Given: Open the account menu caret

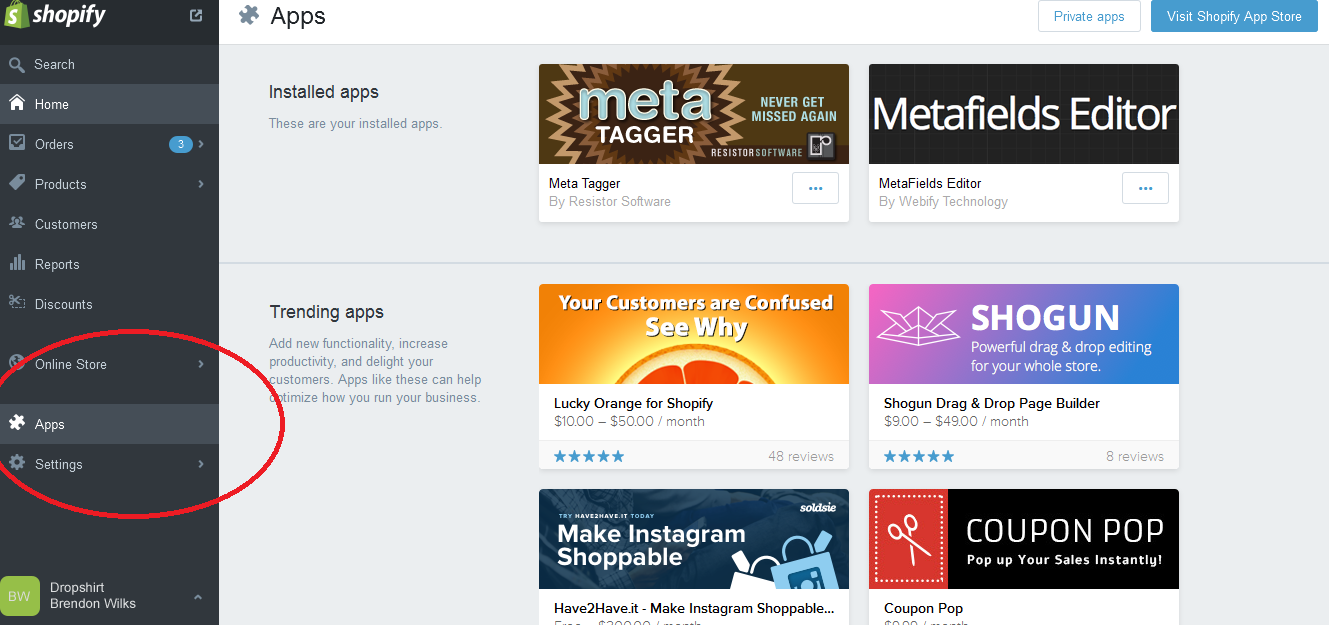Looking at the screenshot, I should pos(198,597).
